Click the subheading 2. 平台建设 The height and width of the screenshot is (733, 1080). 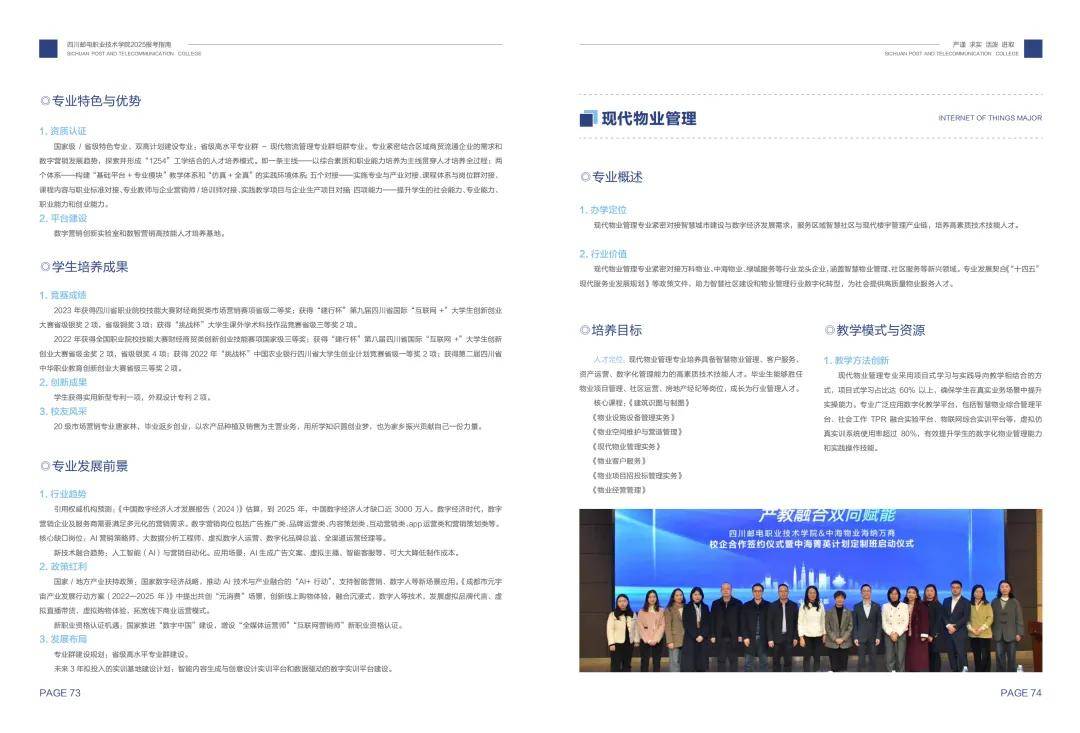click(63, 218)
